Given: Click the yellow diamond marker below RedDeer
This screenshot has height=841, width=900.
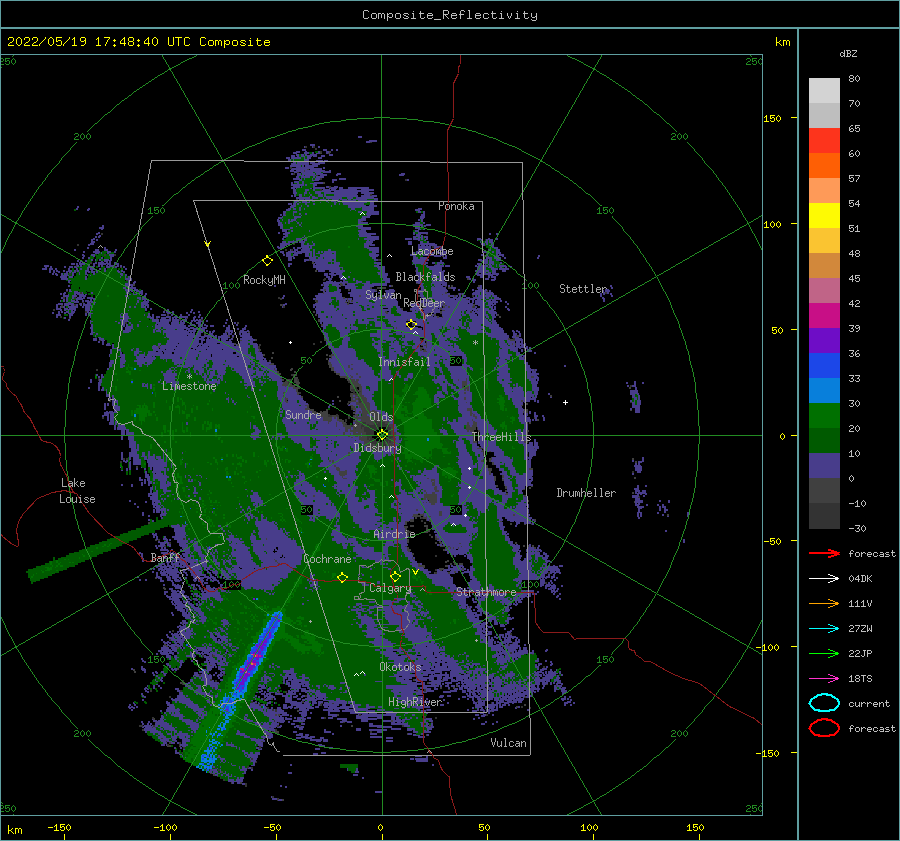Looking at the screenshot, I should 411,324.
